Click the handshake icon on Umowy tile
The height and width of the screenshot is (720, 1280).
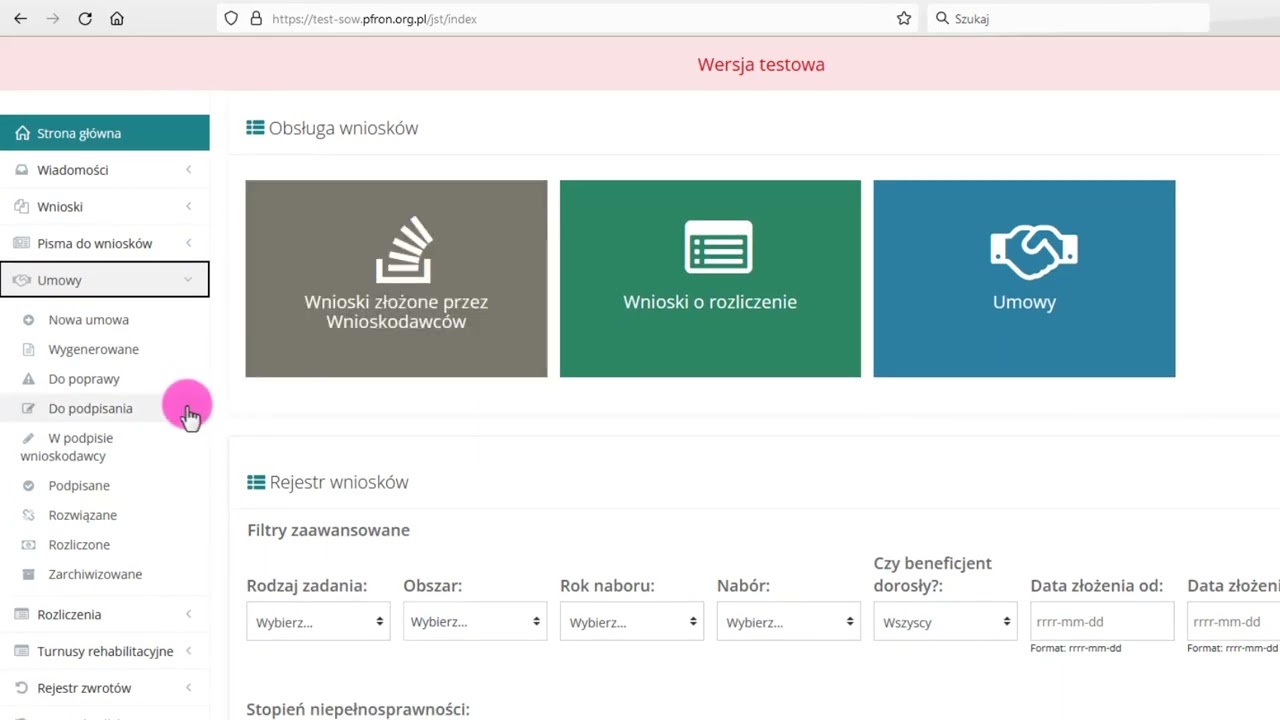coord(1033,251)
